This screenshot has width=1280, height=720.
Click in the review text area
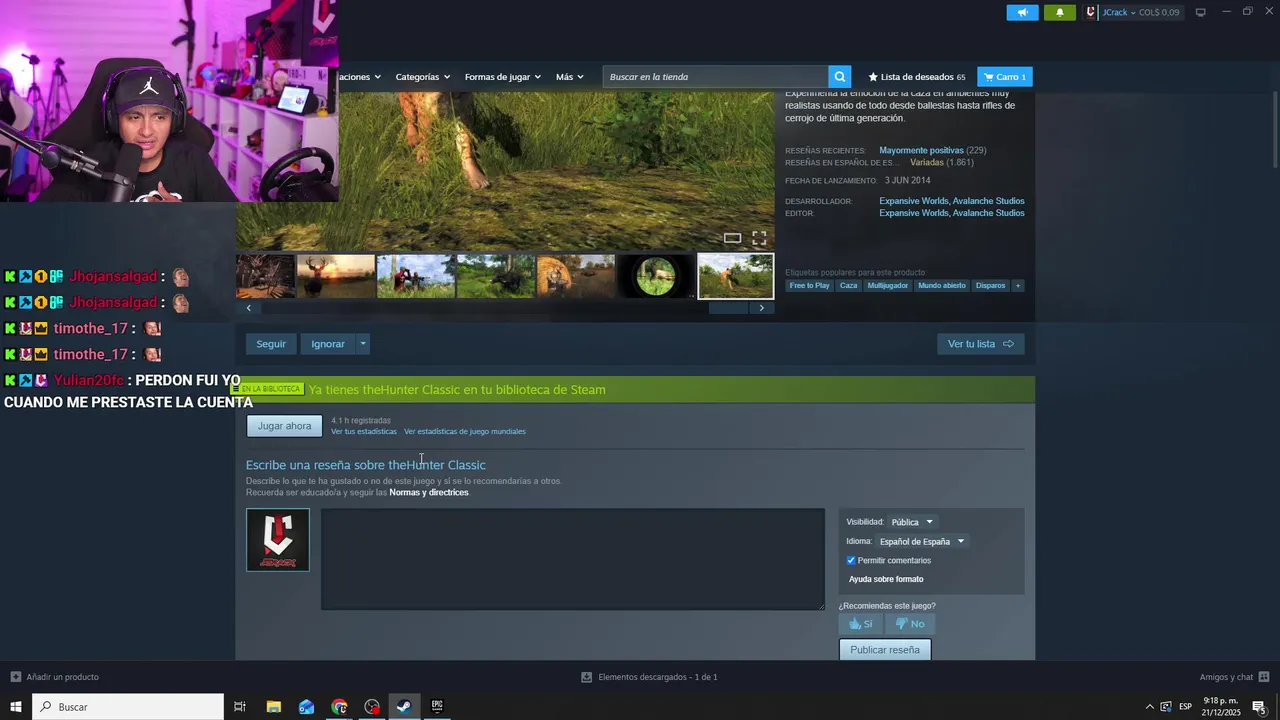[x=573, y=559]
